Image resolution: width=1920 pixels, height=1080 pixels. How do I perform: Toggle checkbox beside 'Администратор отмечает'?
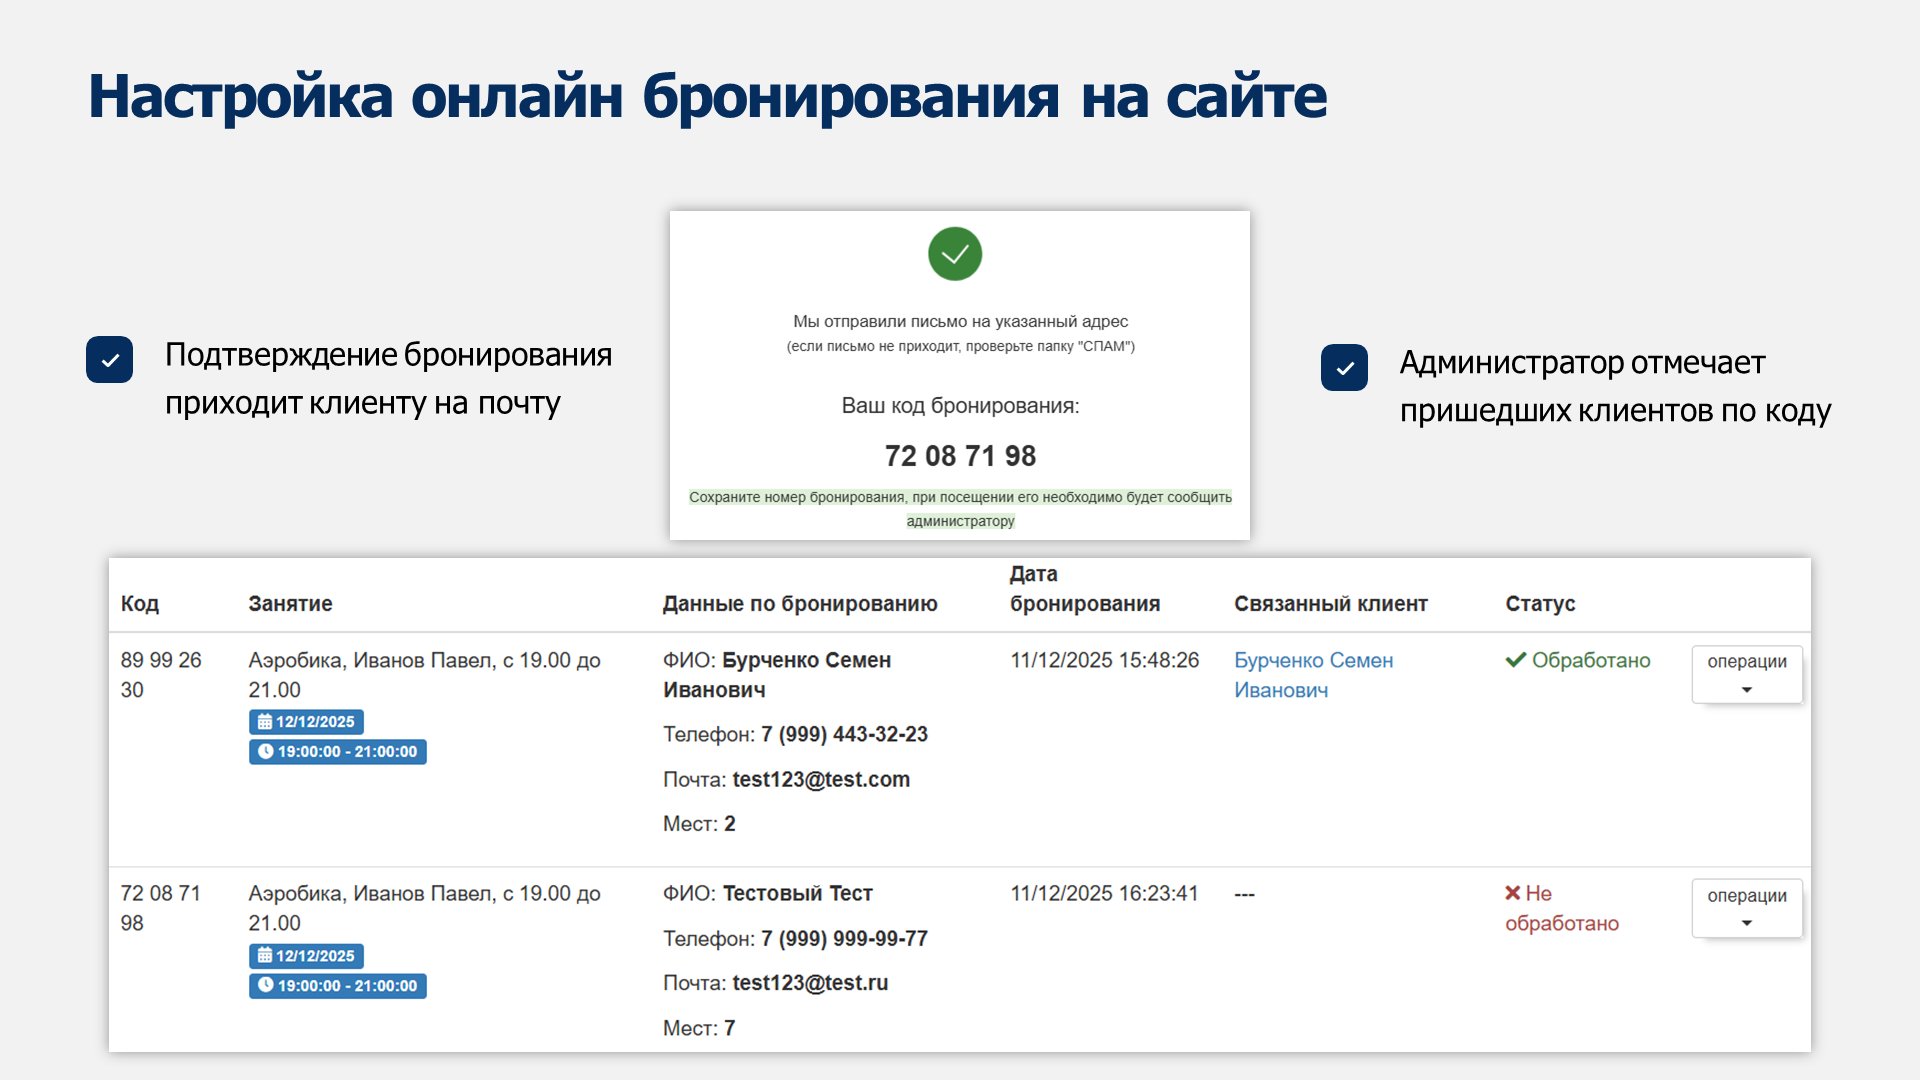(x=1345, y=368)
